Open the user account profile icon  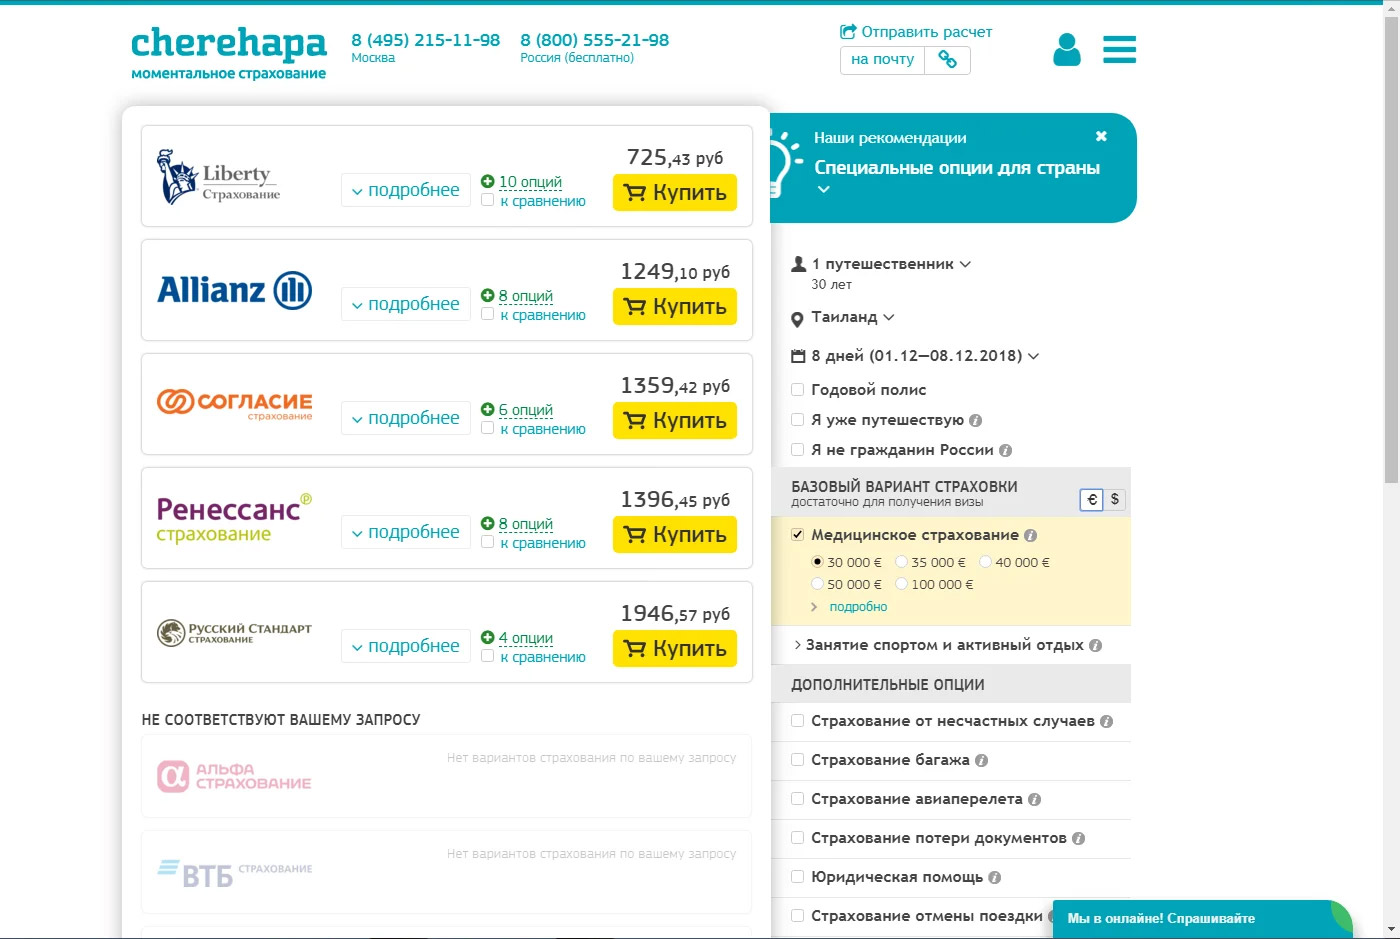tap(1066, 49)
